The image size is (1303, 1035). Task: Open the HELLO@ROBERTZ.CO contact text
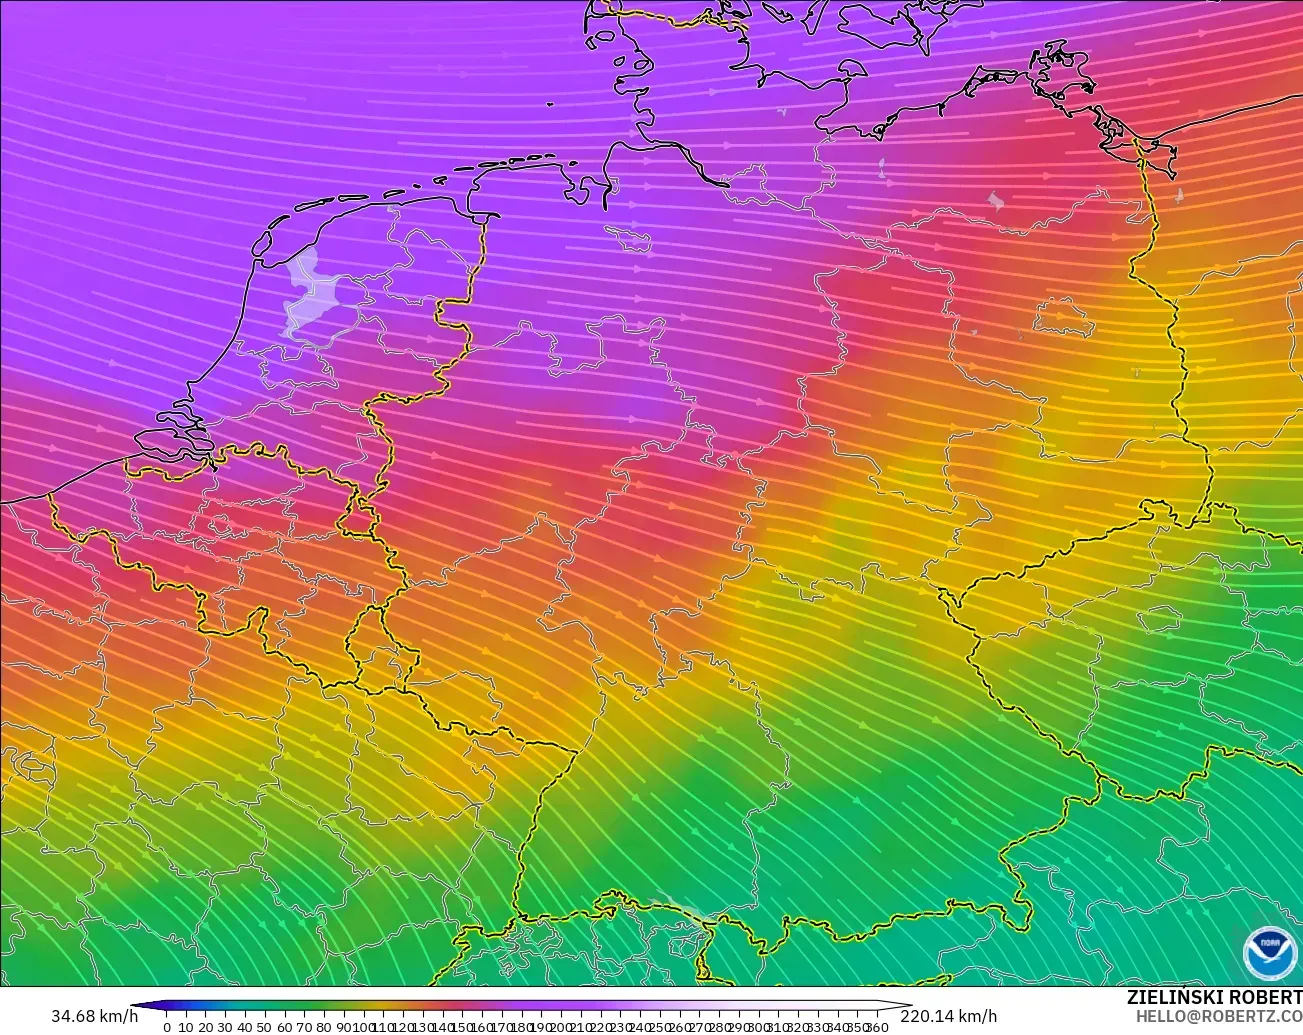1219,1016
